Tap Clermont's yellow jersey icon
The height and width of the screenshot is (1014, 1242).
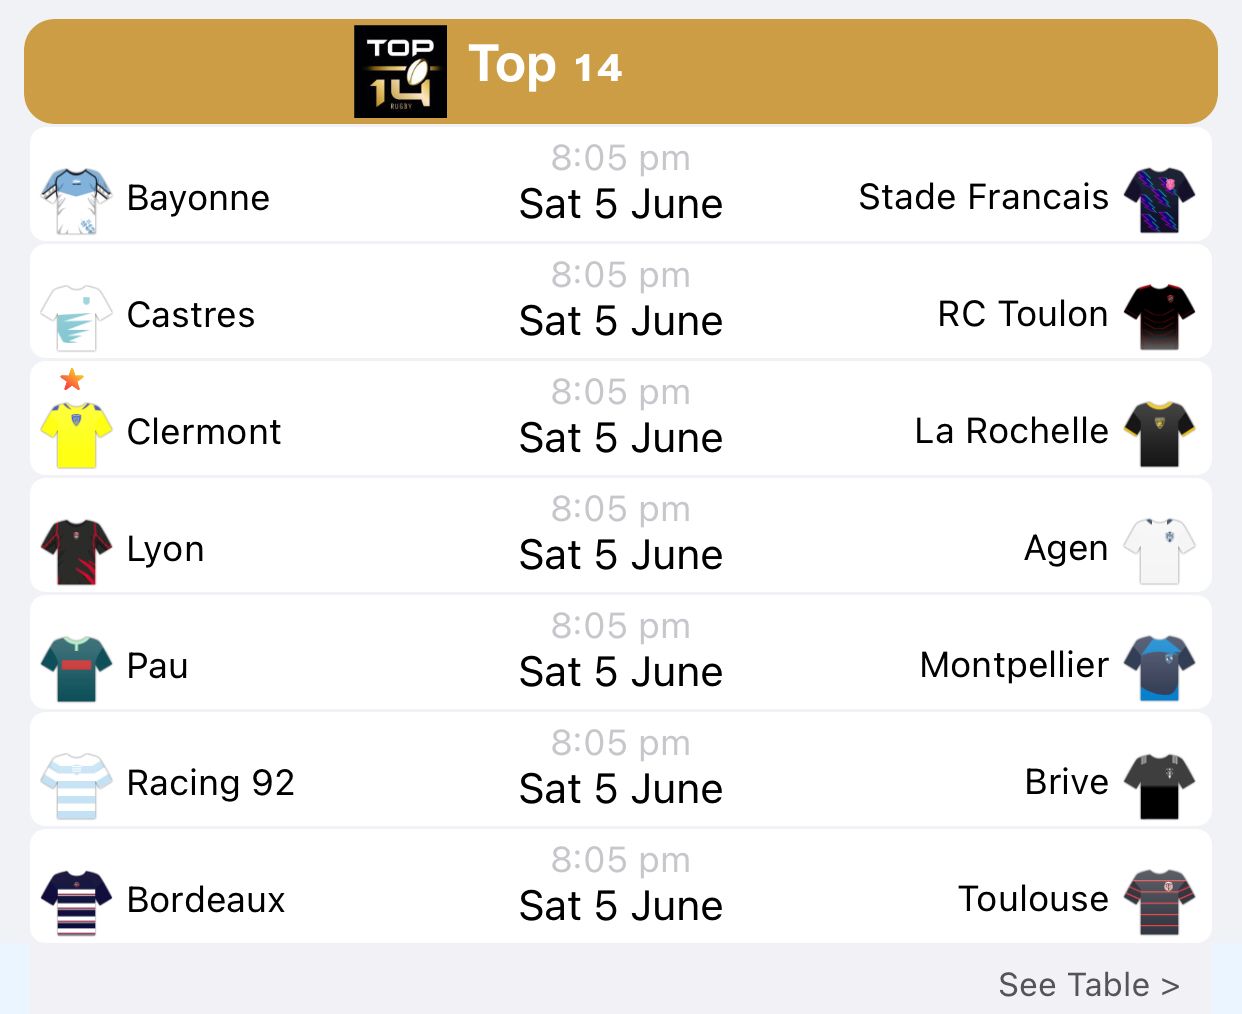(x=76, y=434)
